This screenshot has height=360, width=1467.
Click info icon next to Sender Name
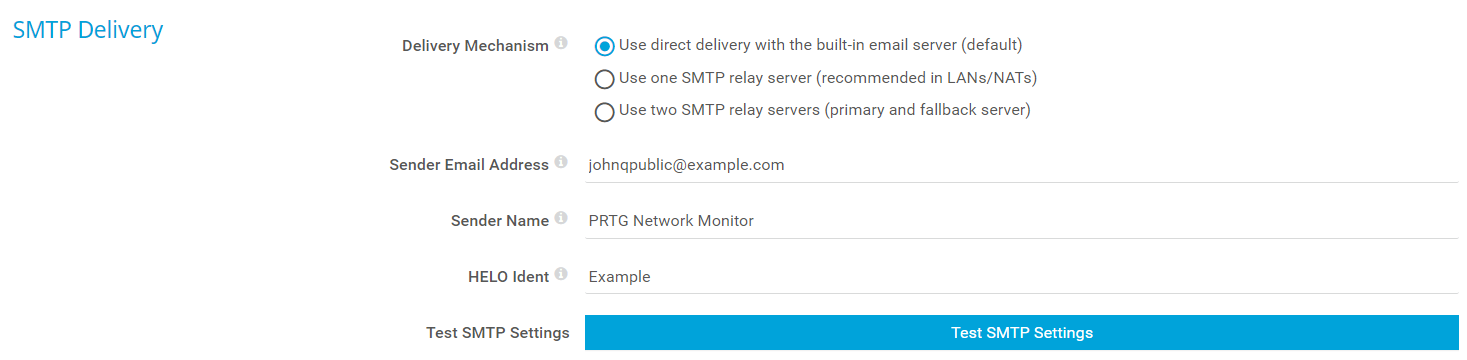pyautogui.click(x=561, y=218)
